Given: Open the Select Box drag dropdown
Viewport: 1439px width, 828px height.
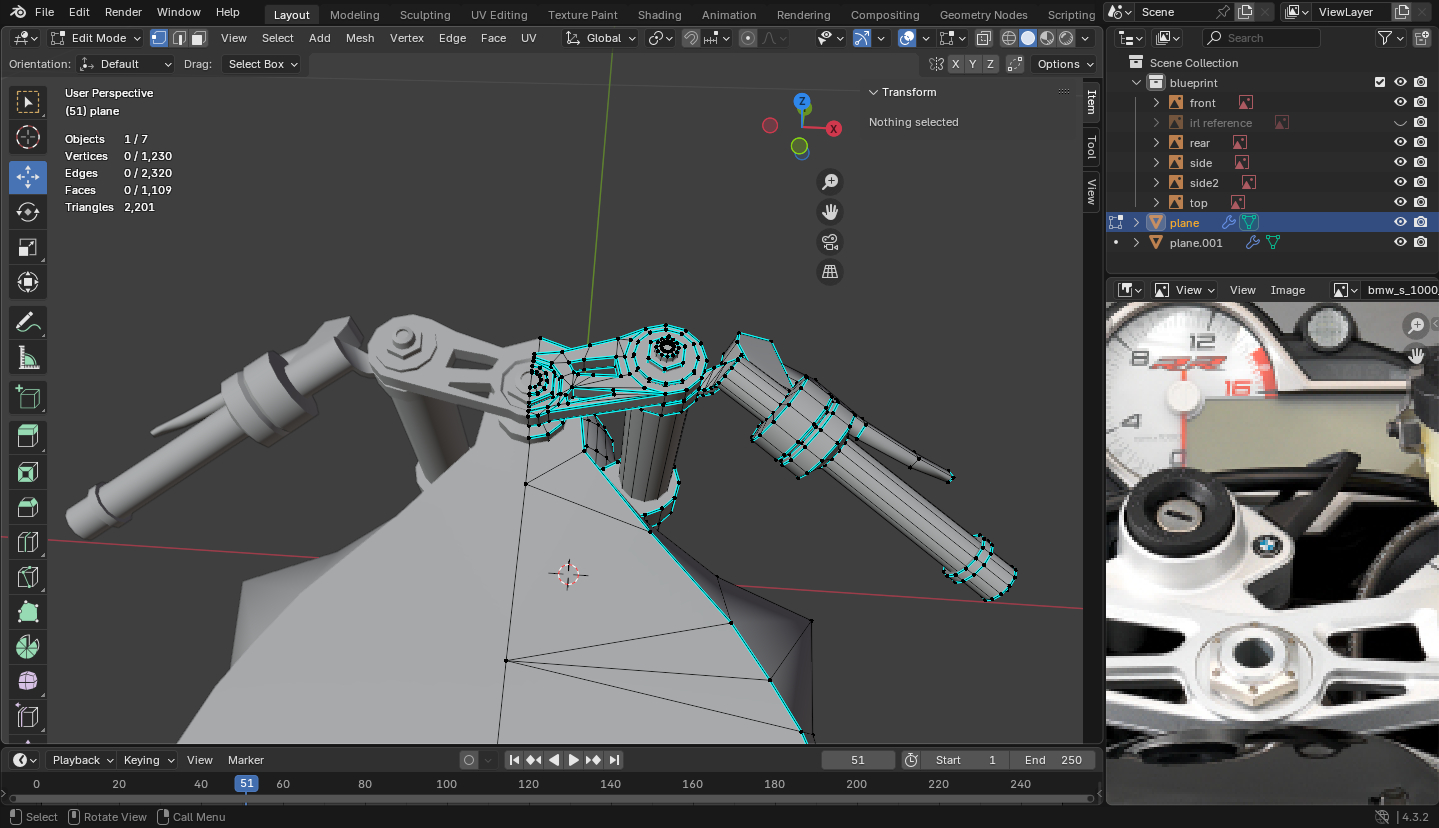Looking at the screenshot, I should [261, 64].
